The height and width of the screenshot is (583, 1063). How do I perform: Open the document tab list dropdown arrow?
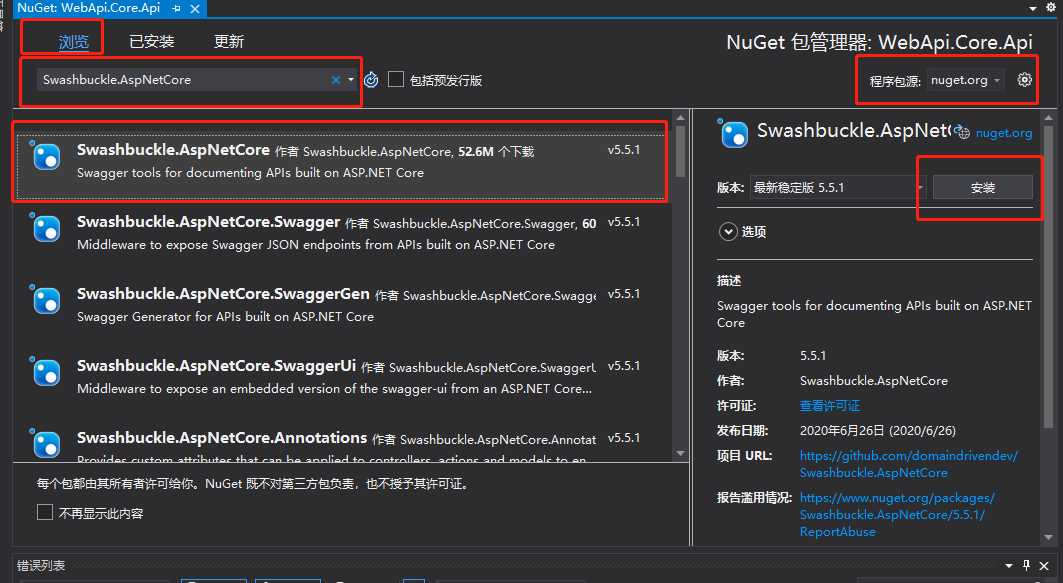click(1032, 8)
